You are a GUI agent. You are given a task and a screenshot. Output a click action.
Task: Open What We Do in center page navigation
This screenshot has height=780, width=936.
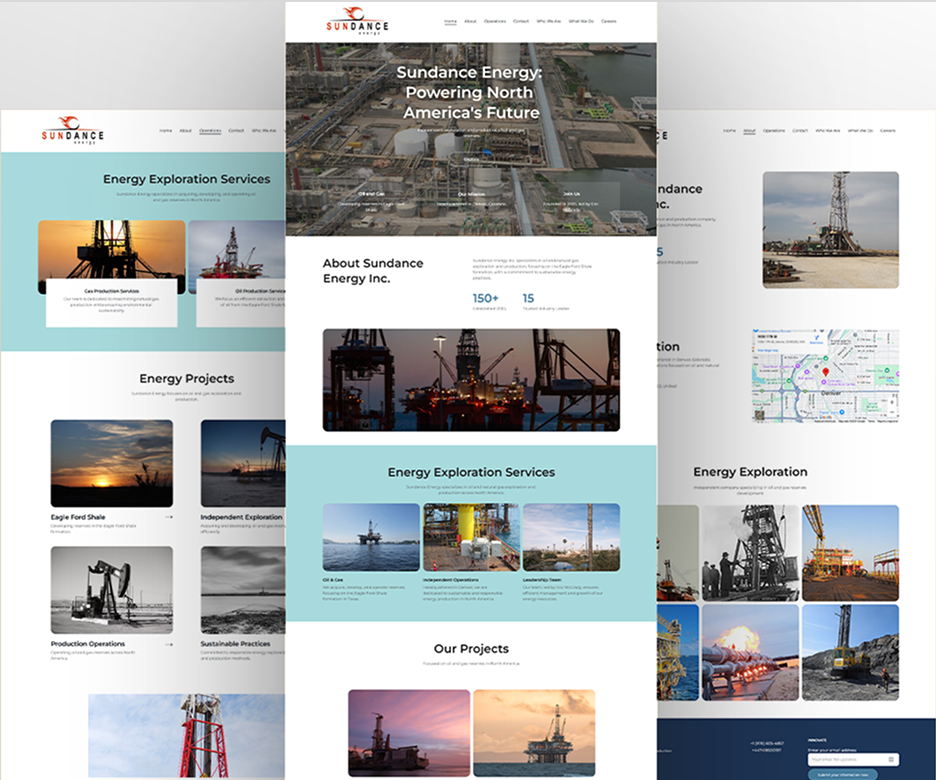(580, 21)
